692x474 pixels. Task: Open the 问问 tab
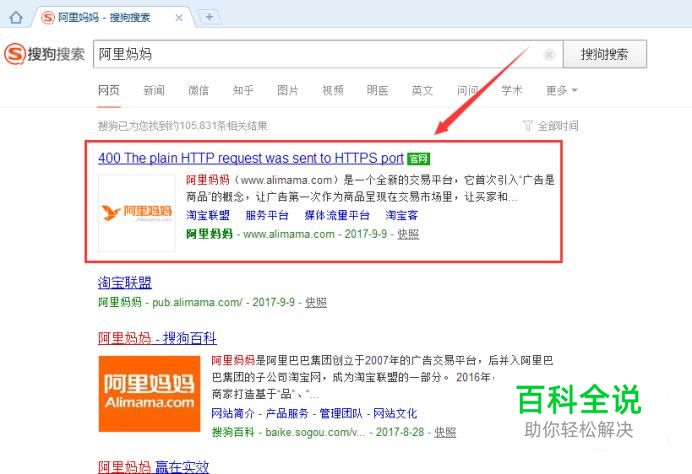467,90
